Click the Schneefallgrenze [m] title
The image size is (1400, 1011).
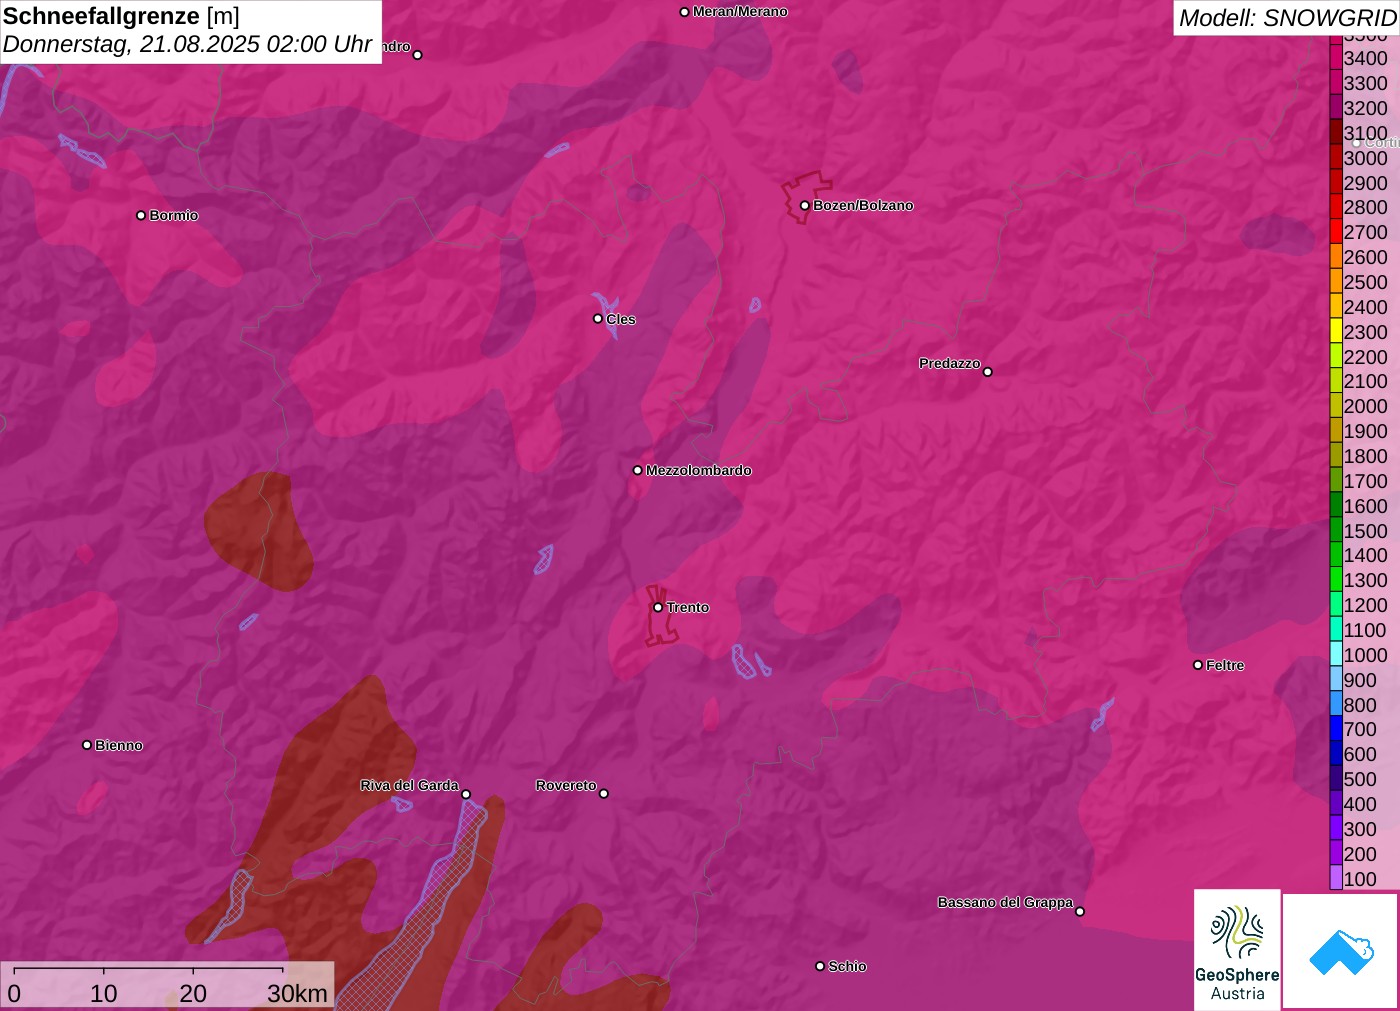tap(121, 16)
